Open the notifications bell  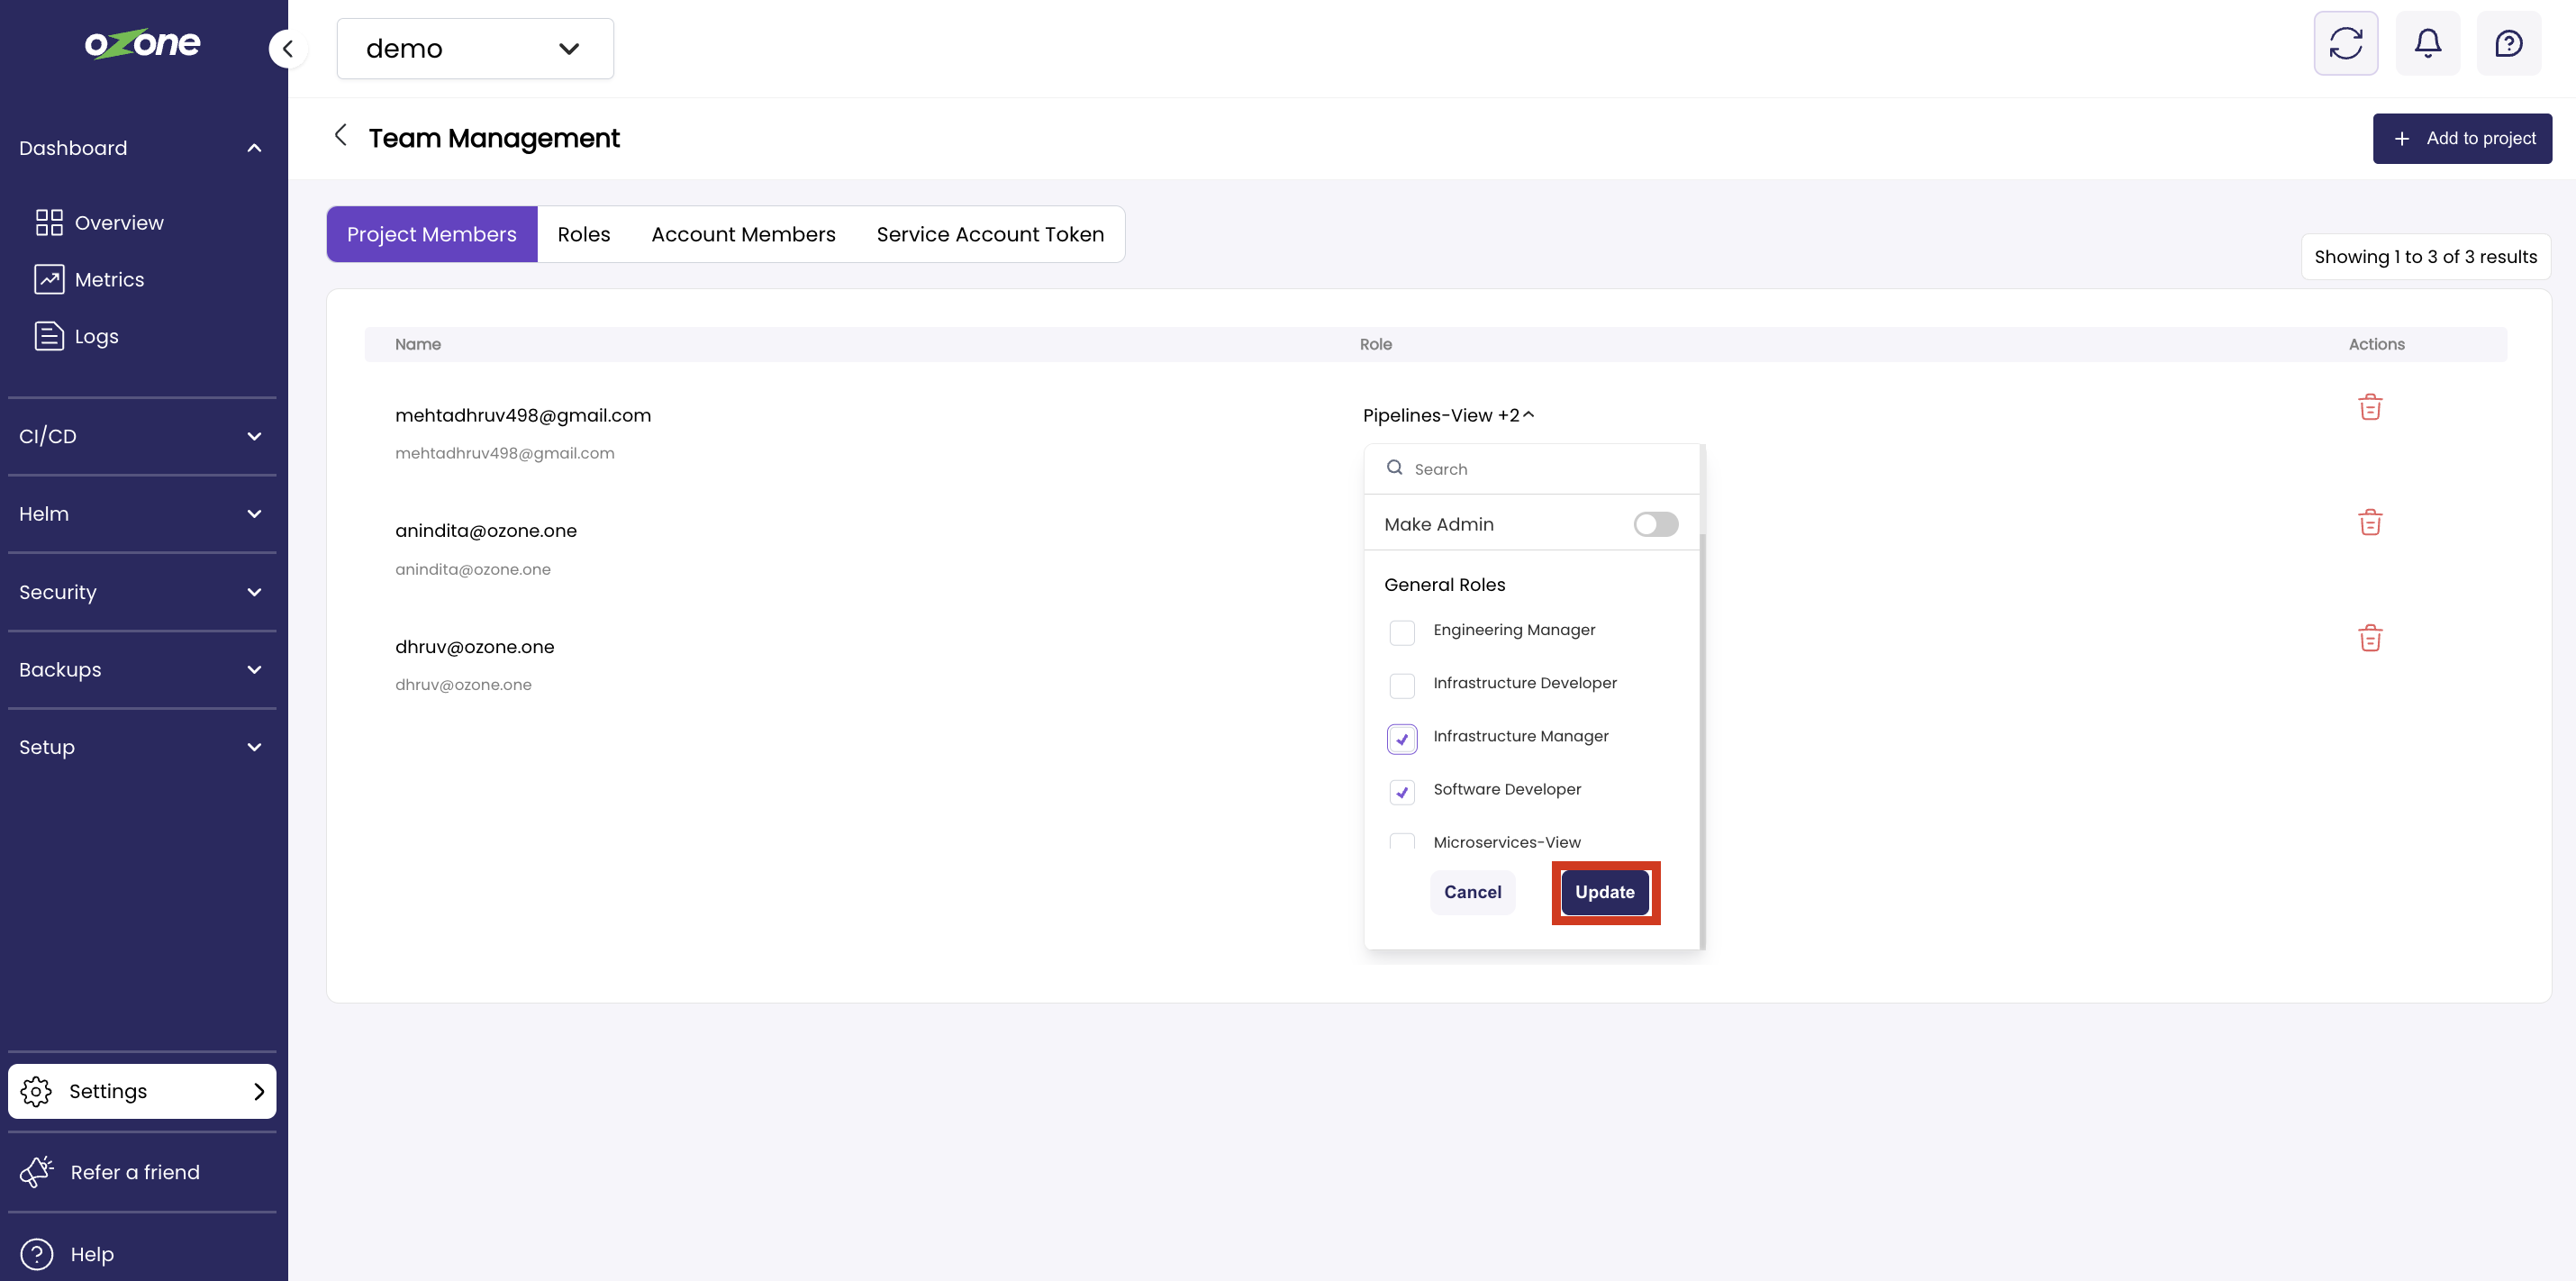pyautogui.click(x=2427, y=43)
